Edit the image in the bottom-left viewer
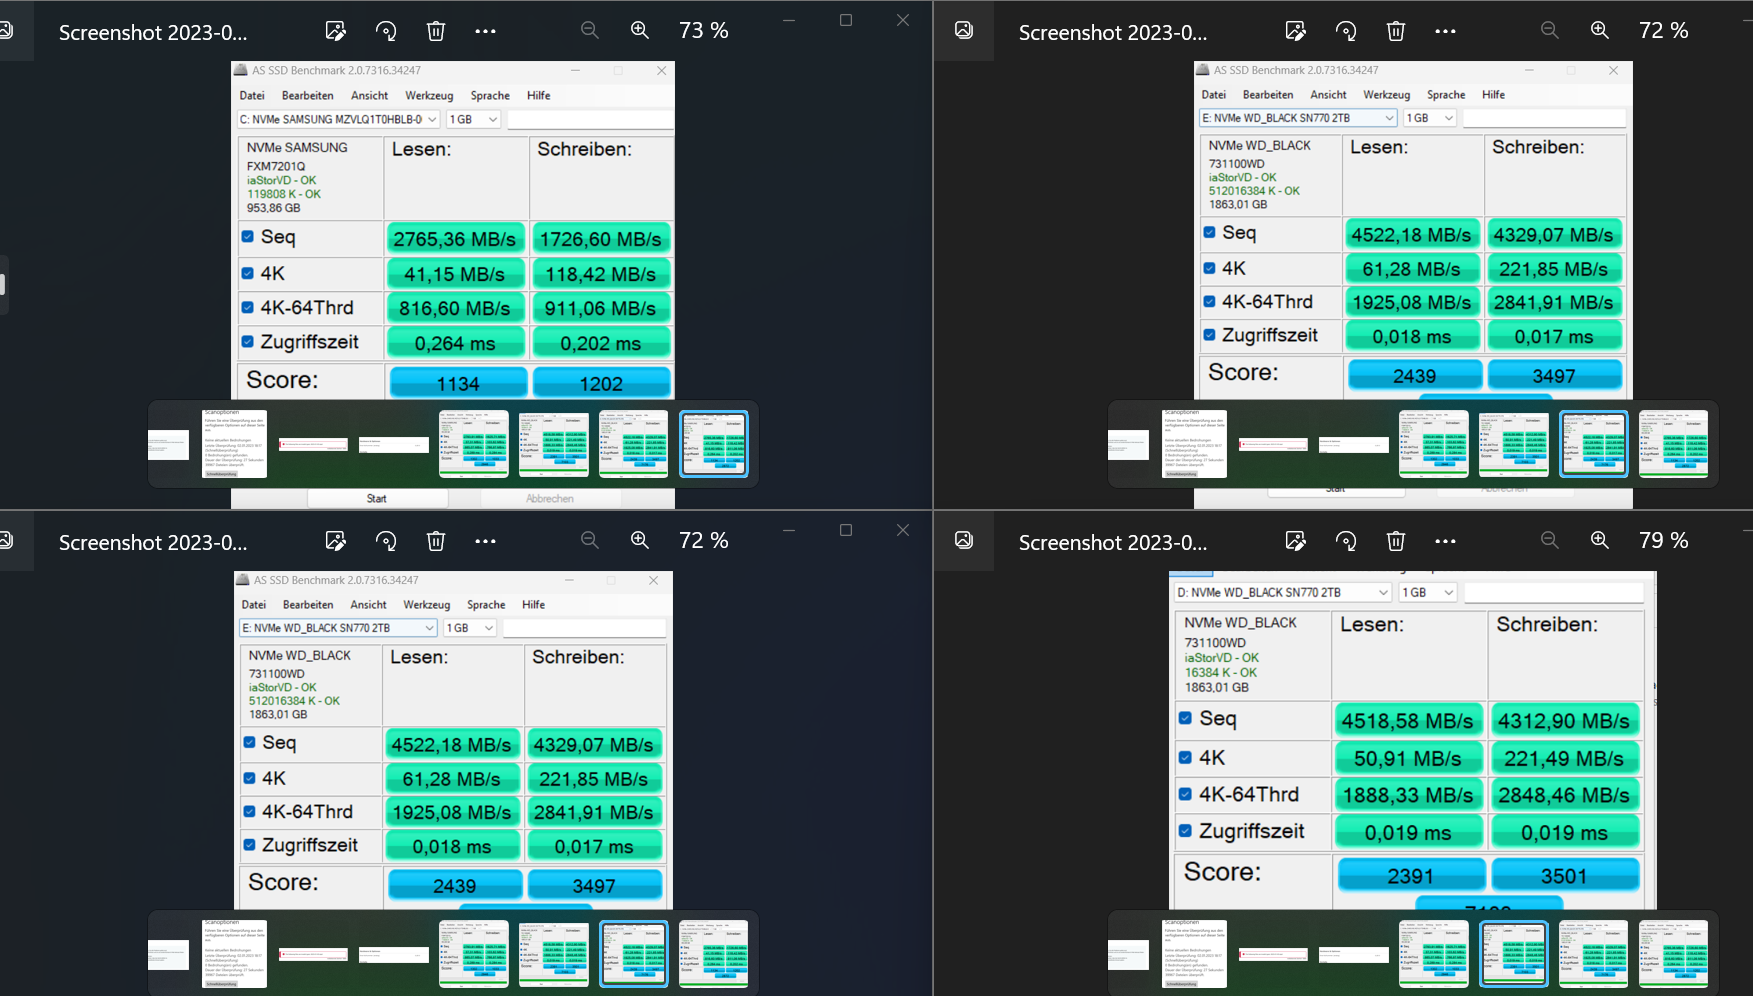 [336, 541]
